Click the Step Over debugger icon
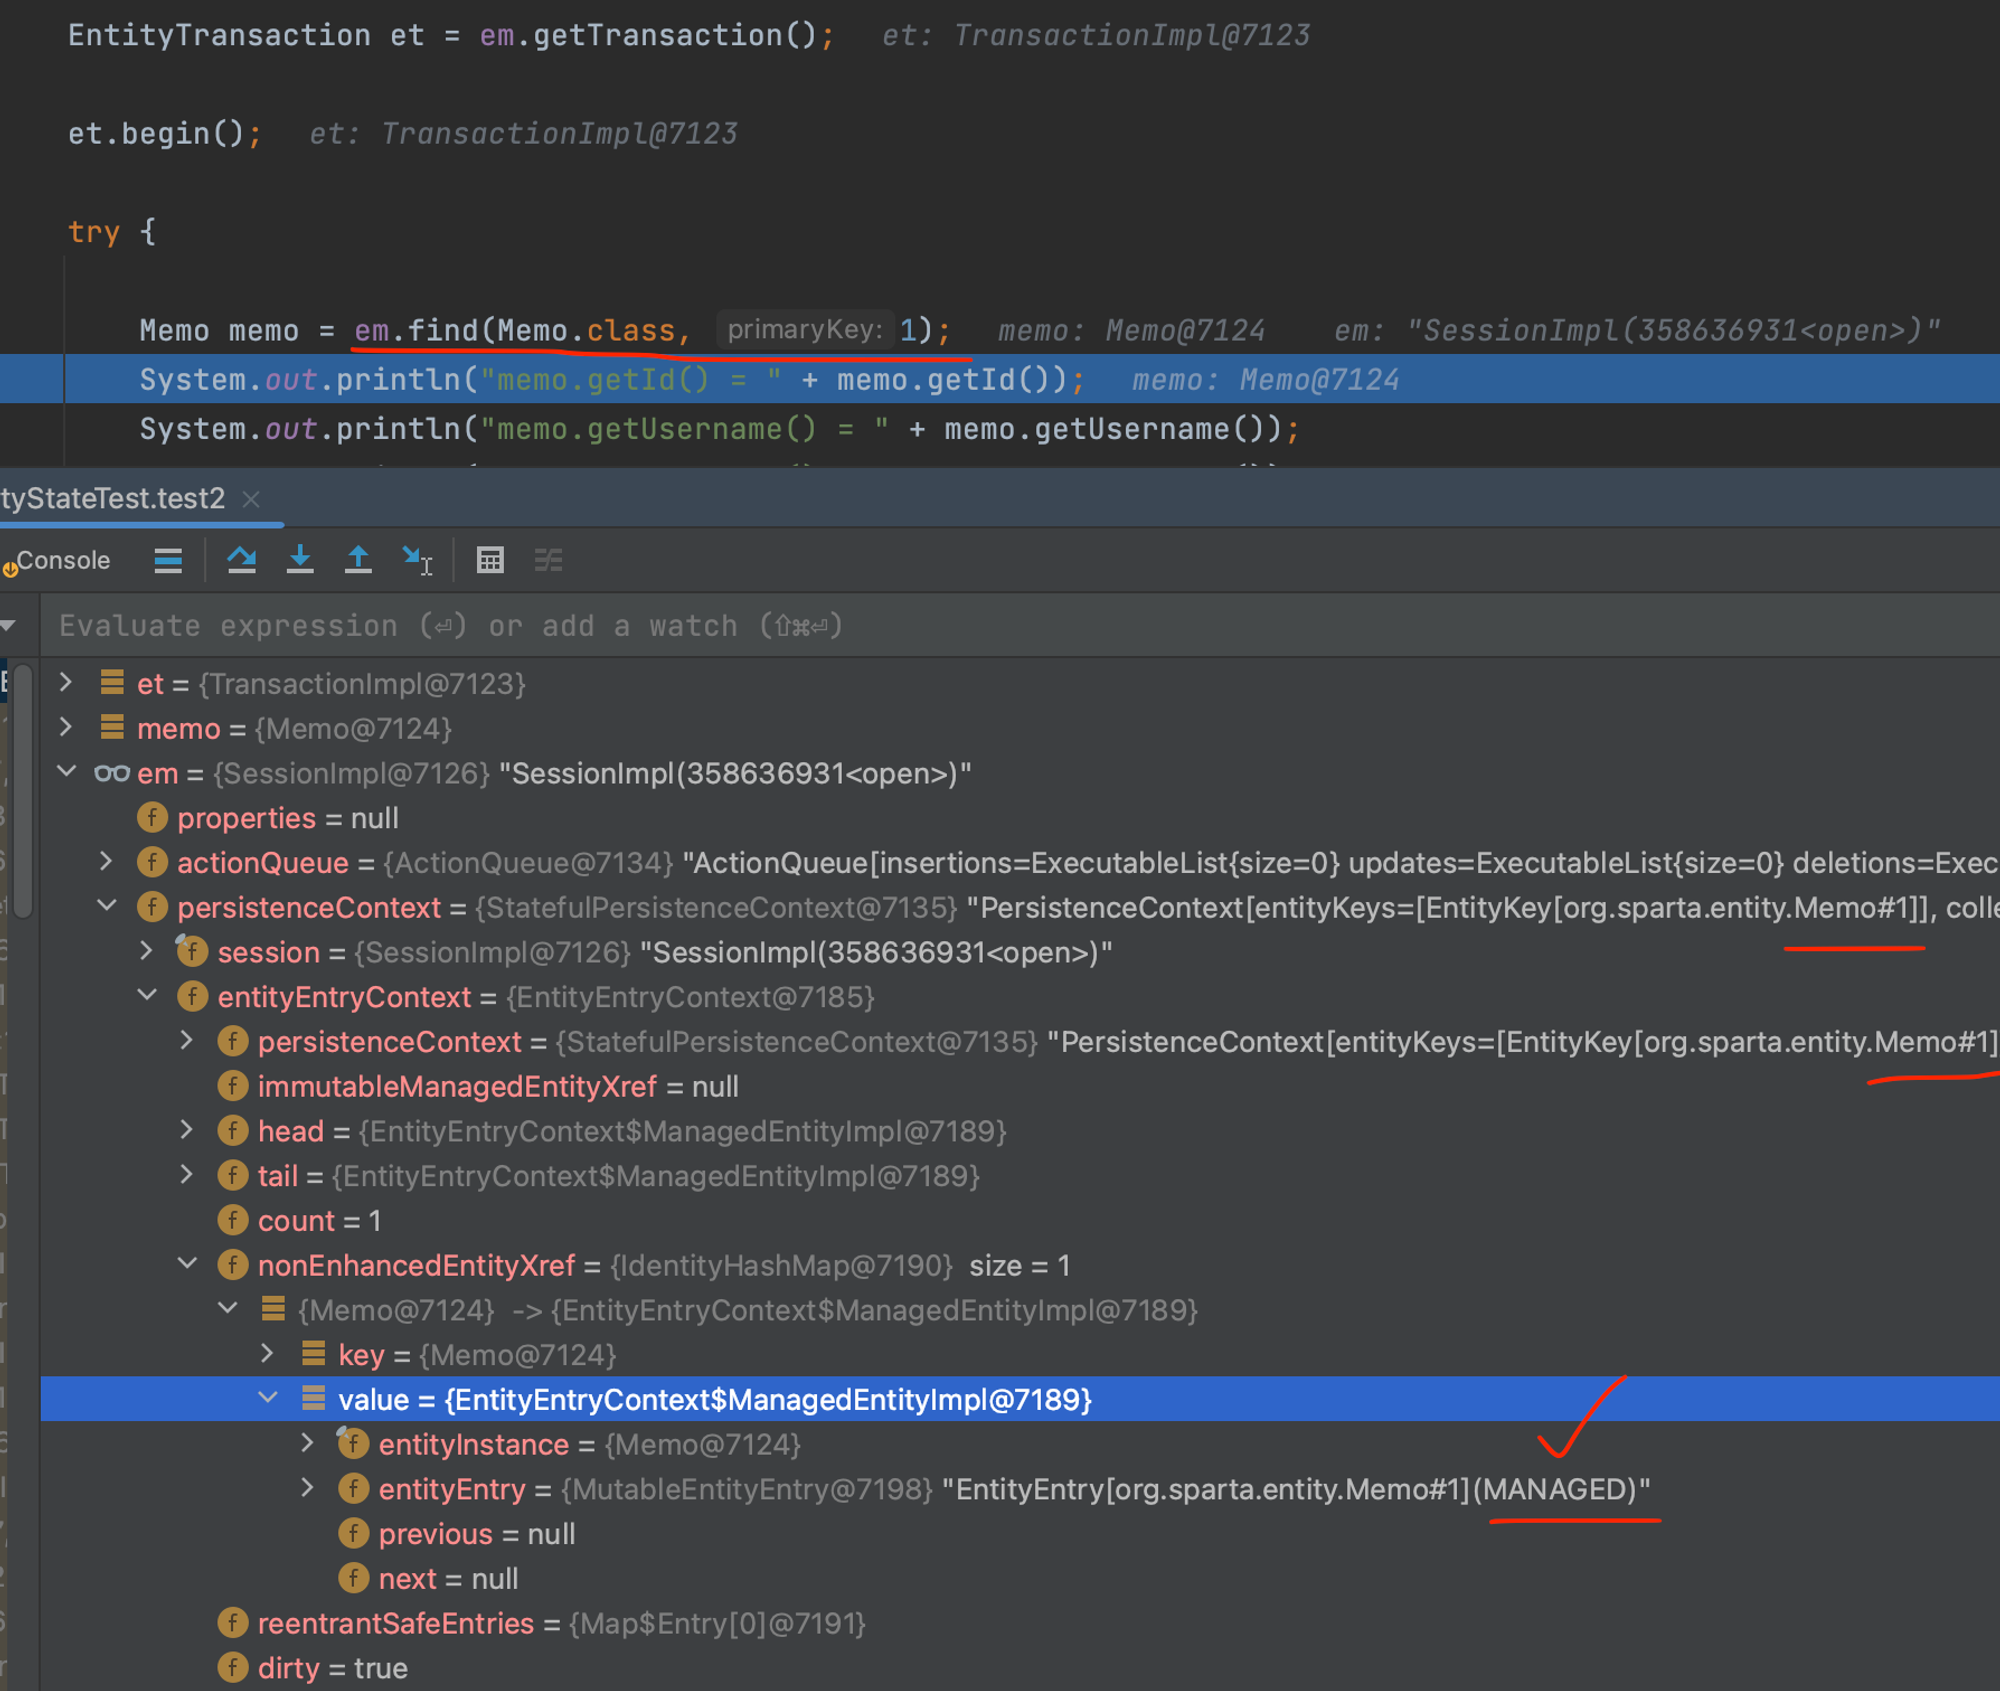The image size is (2000, 1691). coord(241,560)
